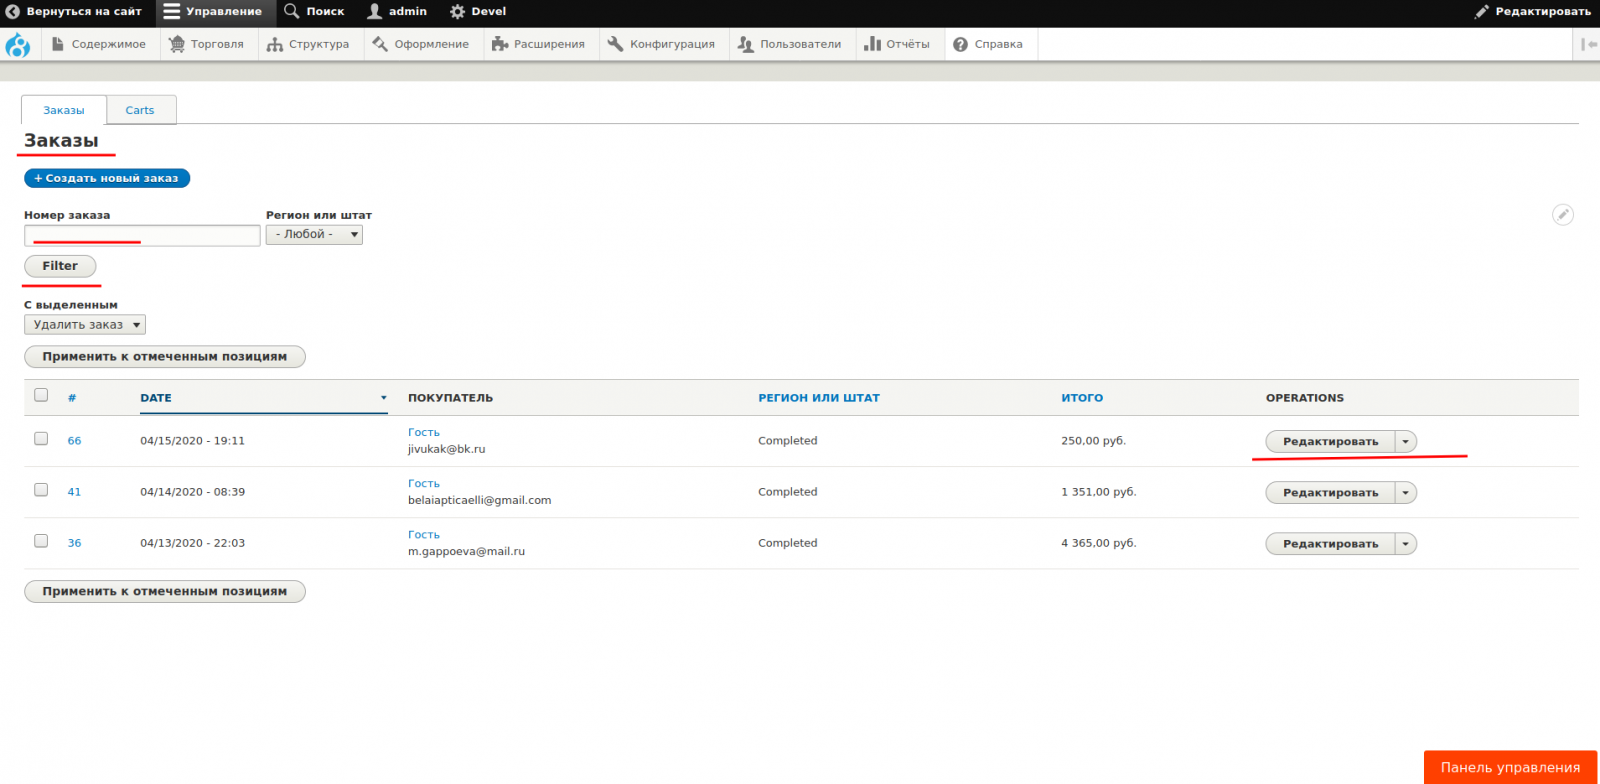Check the checkbox for order 41
Viewport: 1600px width, 784px height.
41,489
